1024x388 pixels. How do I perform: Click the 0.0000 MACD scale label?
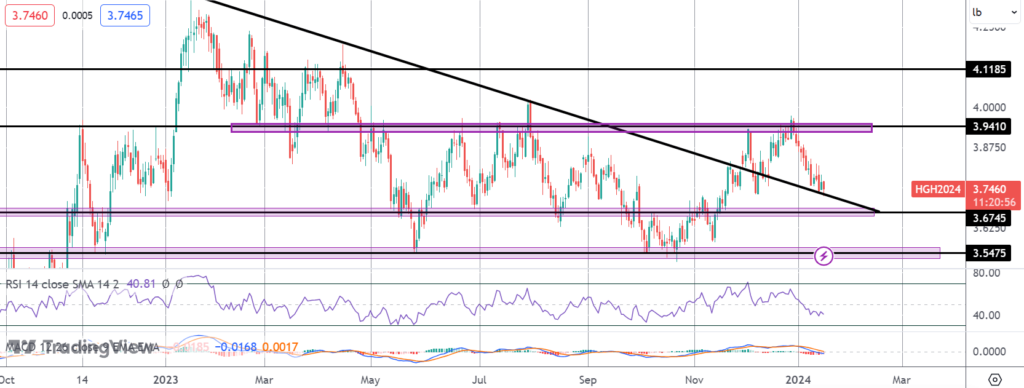pyautogui.click(x=990, y=351)
